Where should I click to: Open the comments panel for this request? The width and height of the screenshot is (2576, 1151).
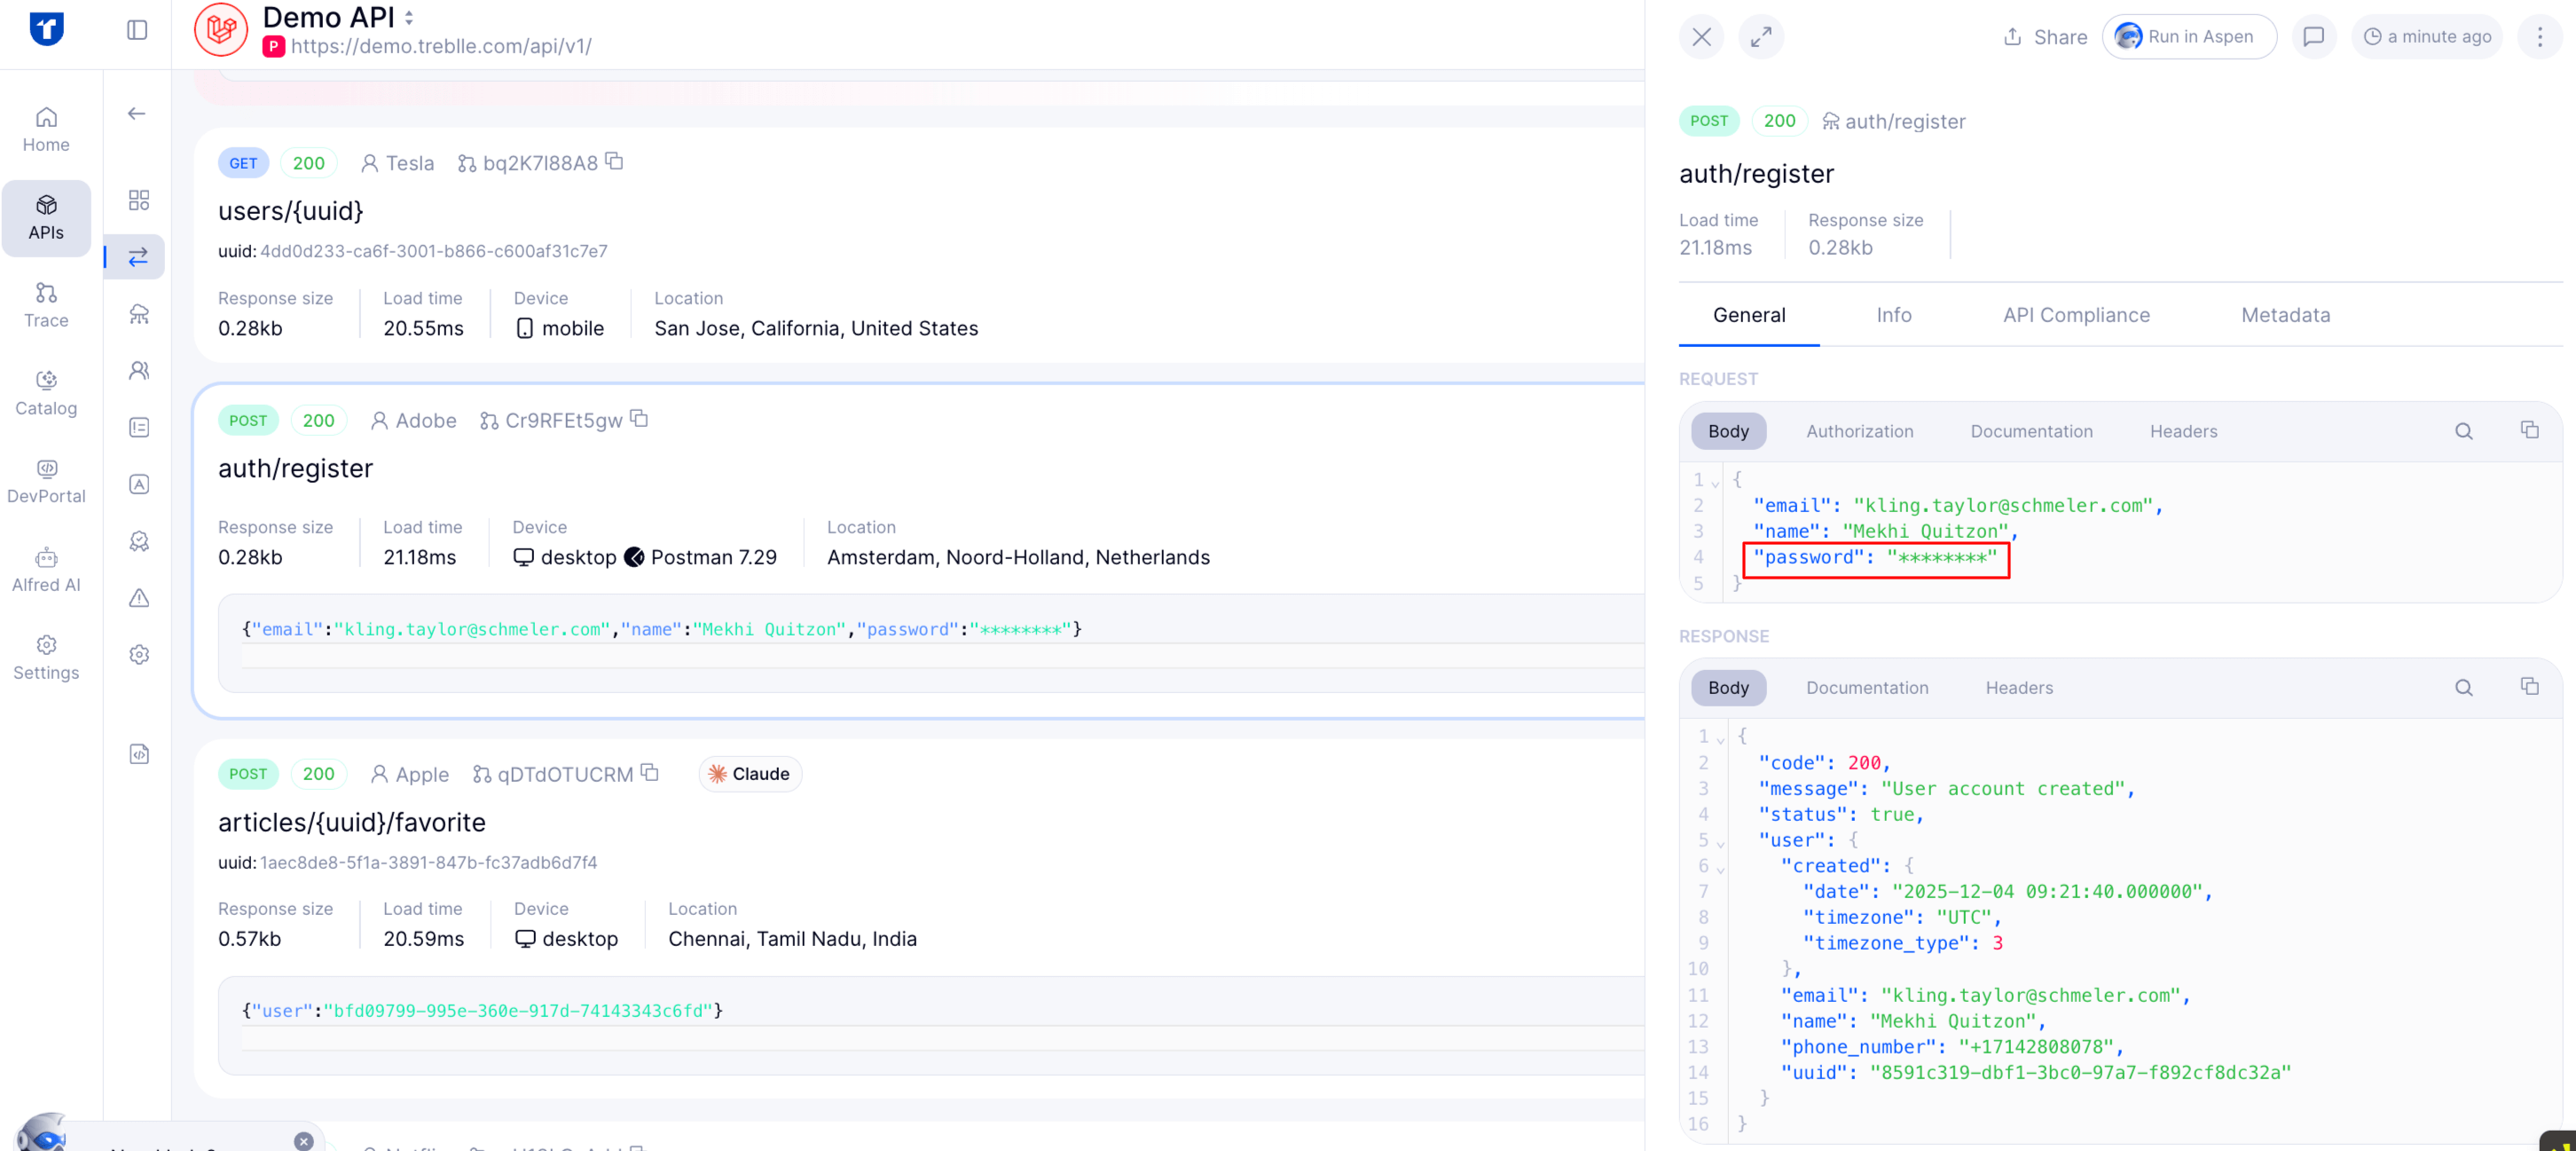click(x=2313, y=36)
